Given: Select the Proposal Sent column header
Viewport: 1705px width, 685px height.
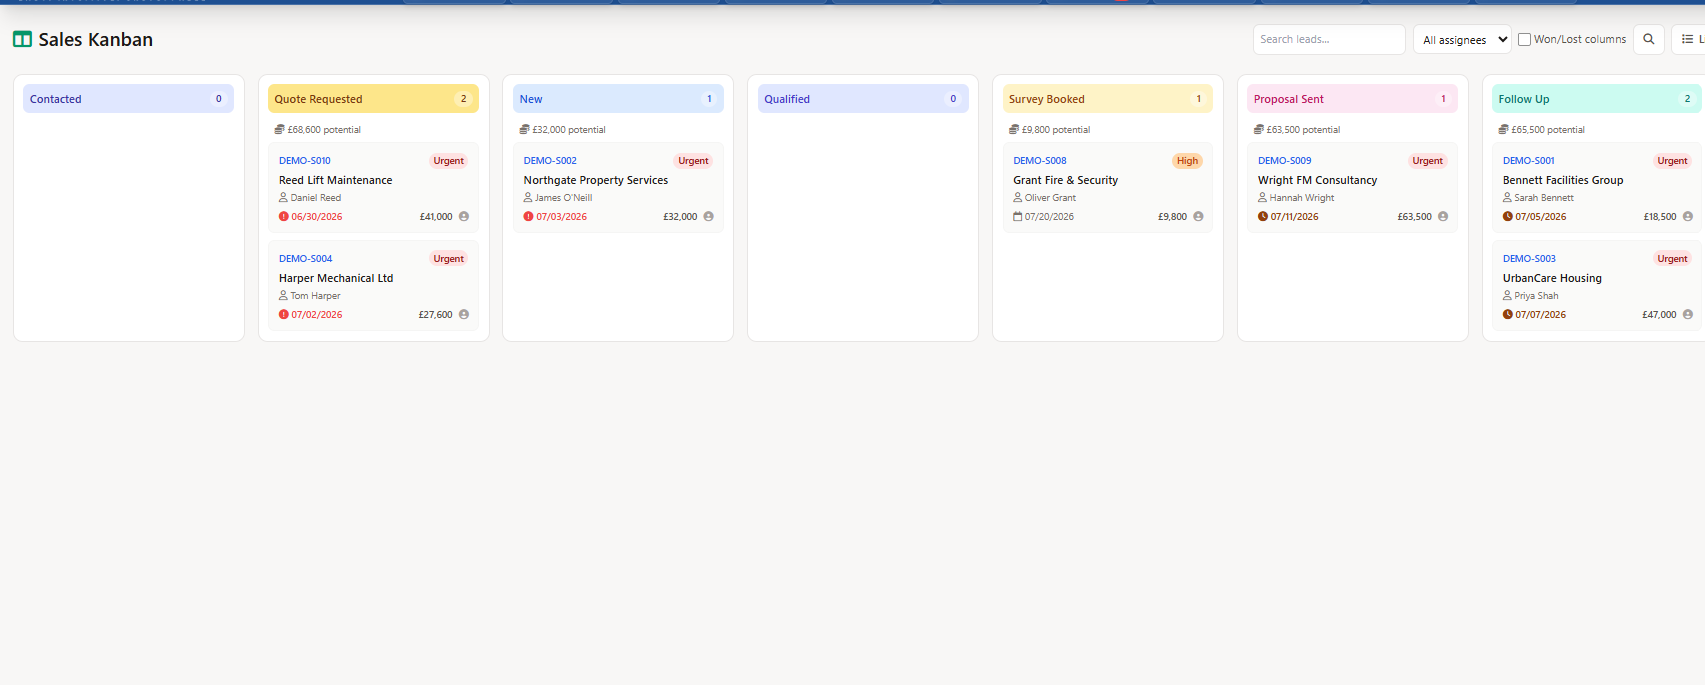Looking at the screenshot, I should [1352, 99].
